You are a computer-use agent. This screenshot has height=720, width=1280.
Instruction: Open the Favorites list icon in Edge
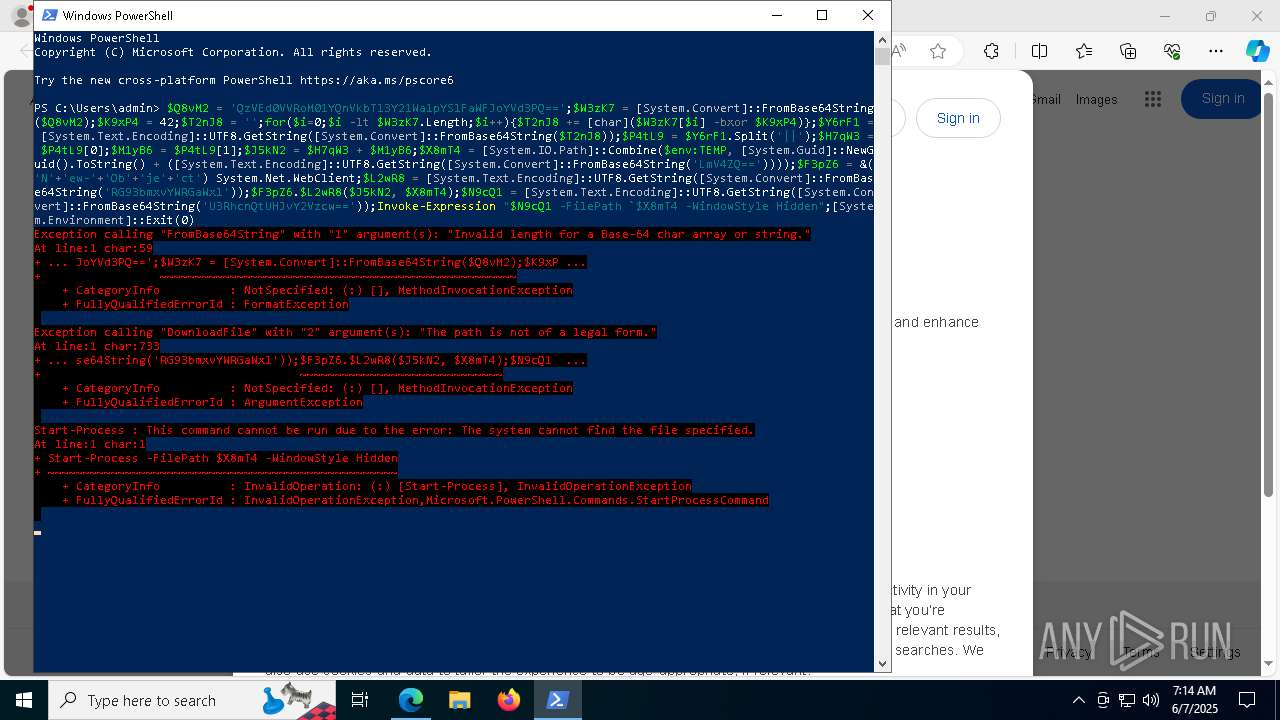[x=1084, y=51]
